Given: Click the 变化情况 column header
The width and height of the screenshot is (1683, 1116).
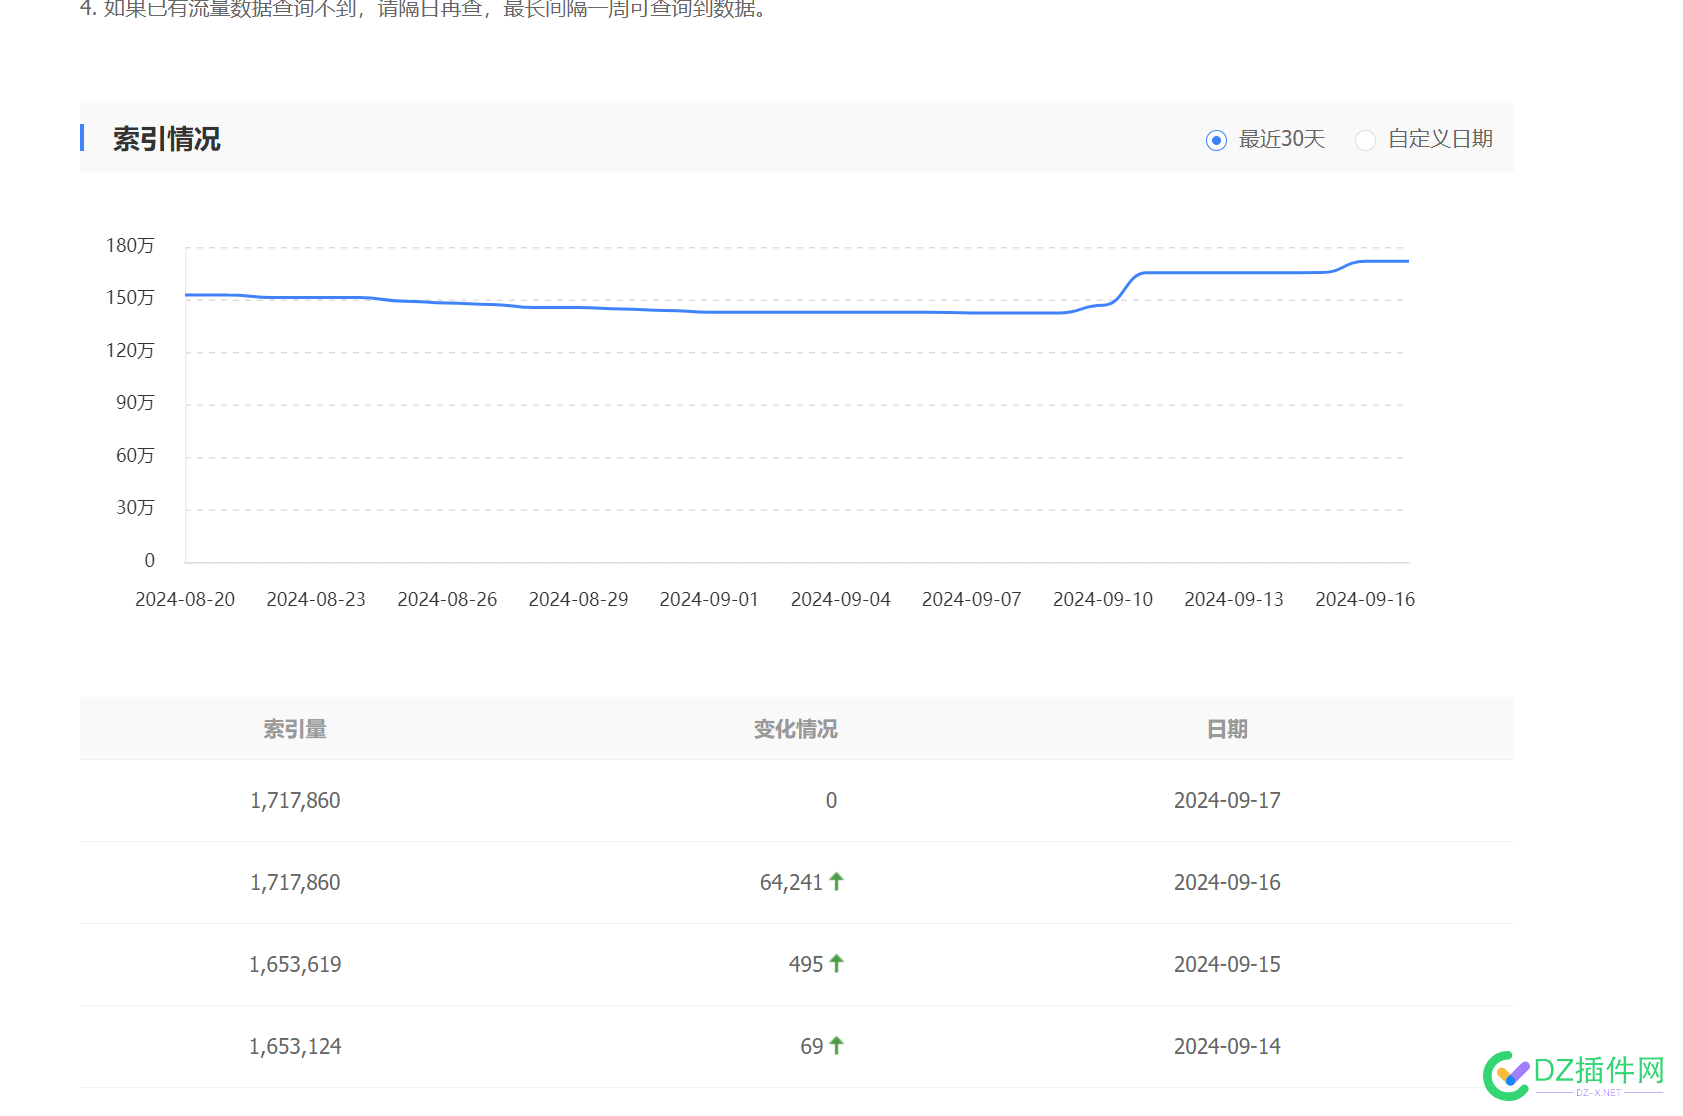Looking at the screenshot, I should pyautogui.click(x=796, y=729).
